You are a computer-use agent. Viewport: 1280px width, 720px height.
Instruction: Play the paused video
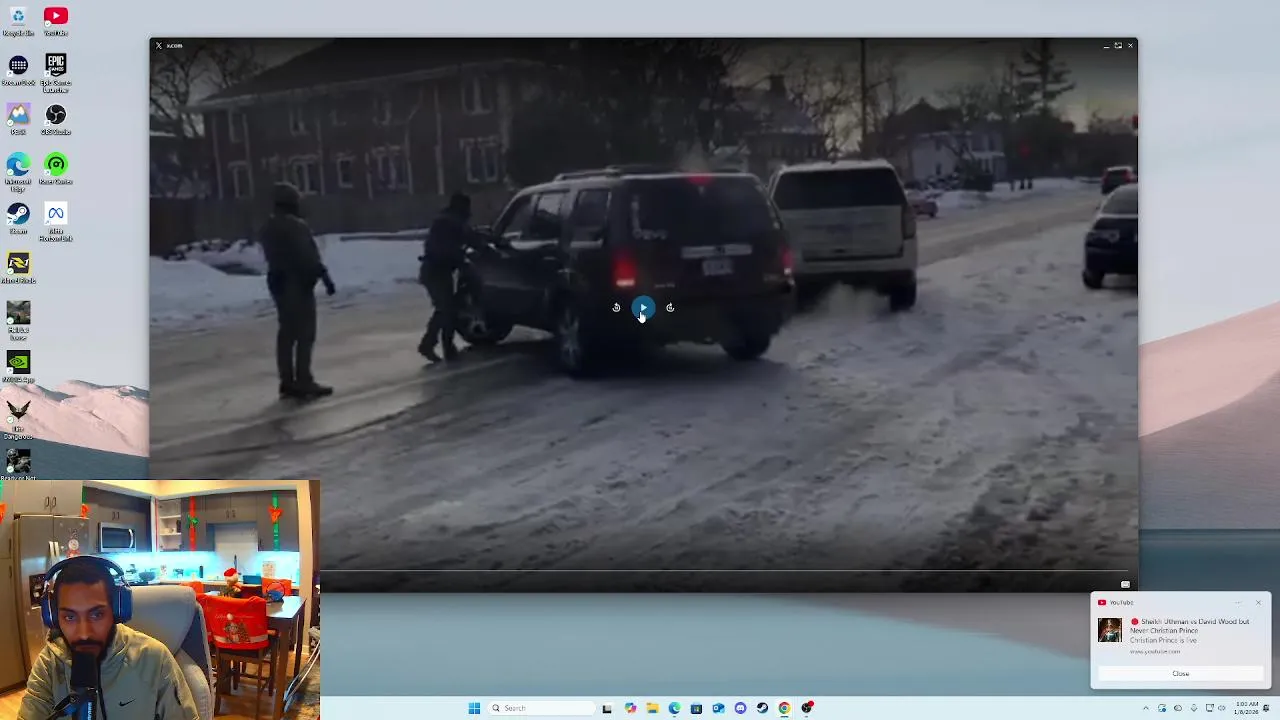click(643, 308)
